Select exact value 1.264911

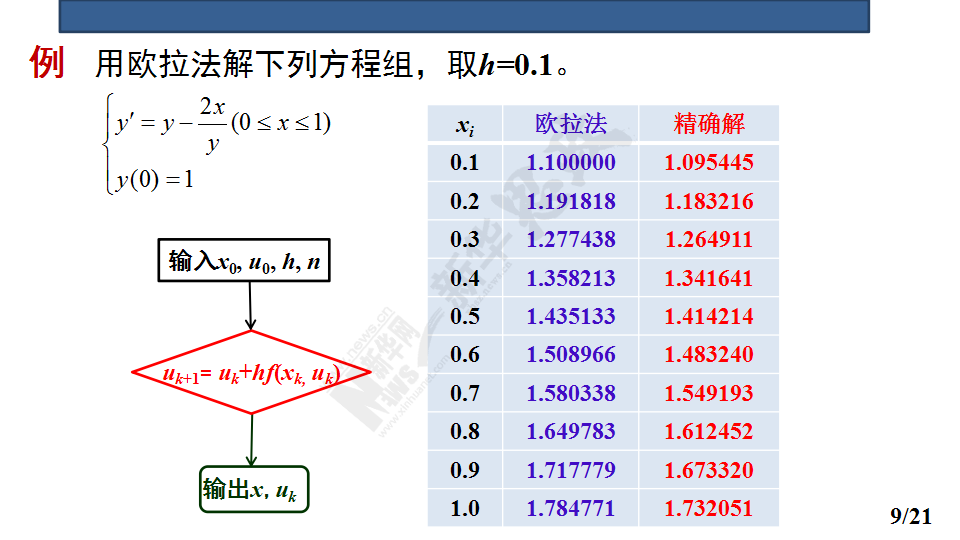[709, 239]
